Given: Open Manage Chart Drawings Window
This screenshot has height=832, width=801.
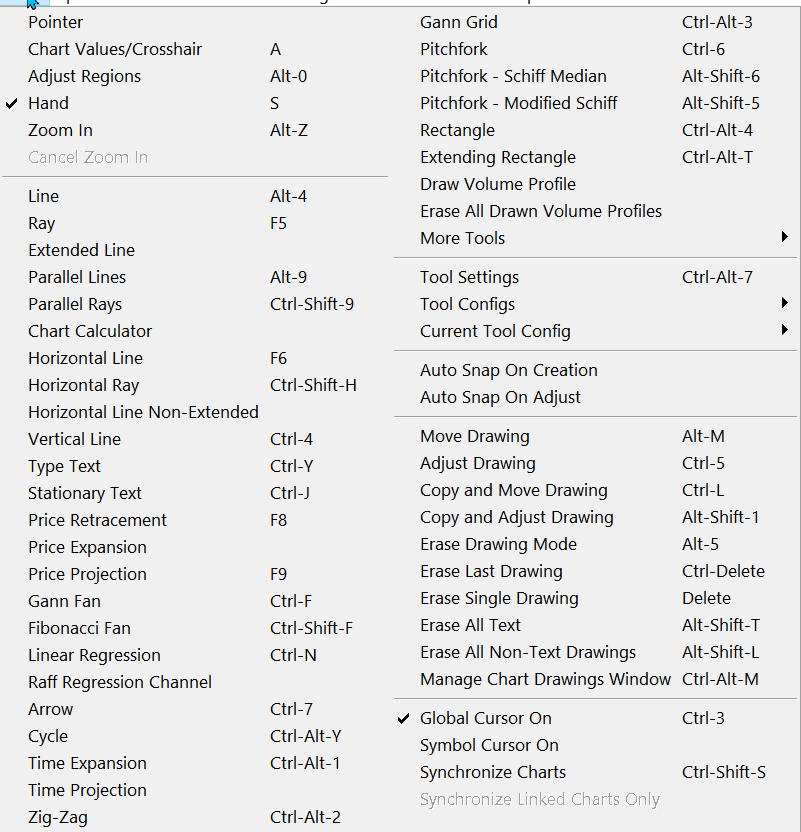Looking at the screenshot, I should click(545, 679).
